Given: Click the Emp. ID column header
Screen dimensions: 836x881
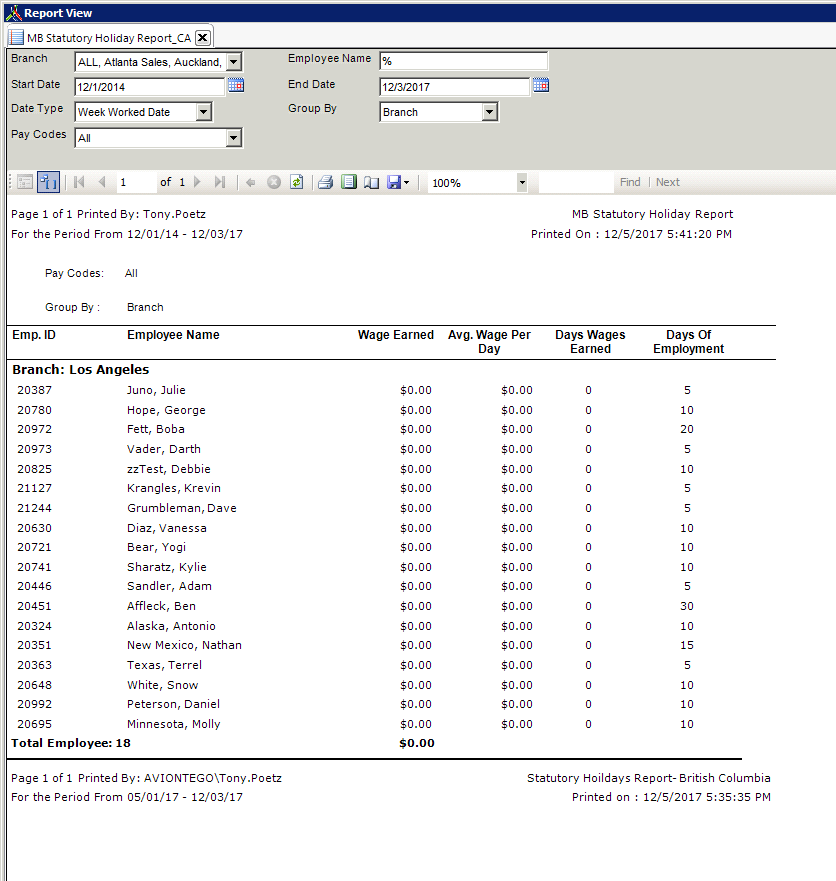Looking at the screenshot, I should [34, 335].
